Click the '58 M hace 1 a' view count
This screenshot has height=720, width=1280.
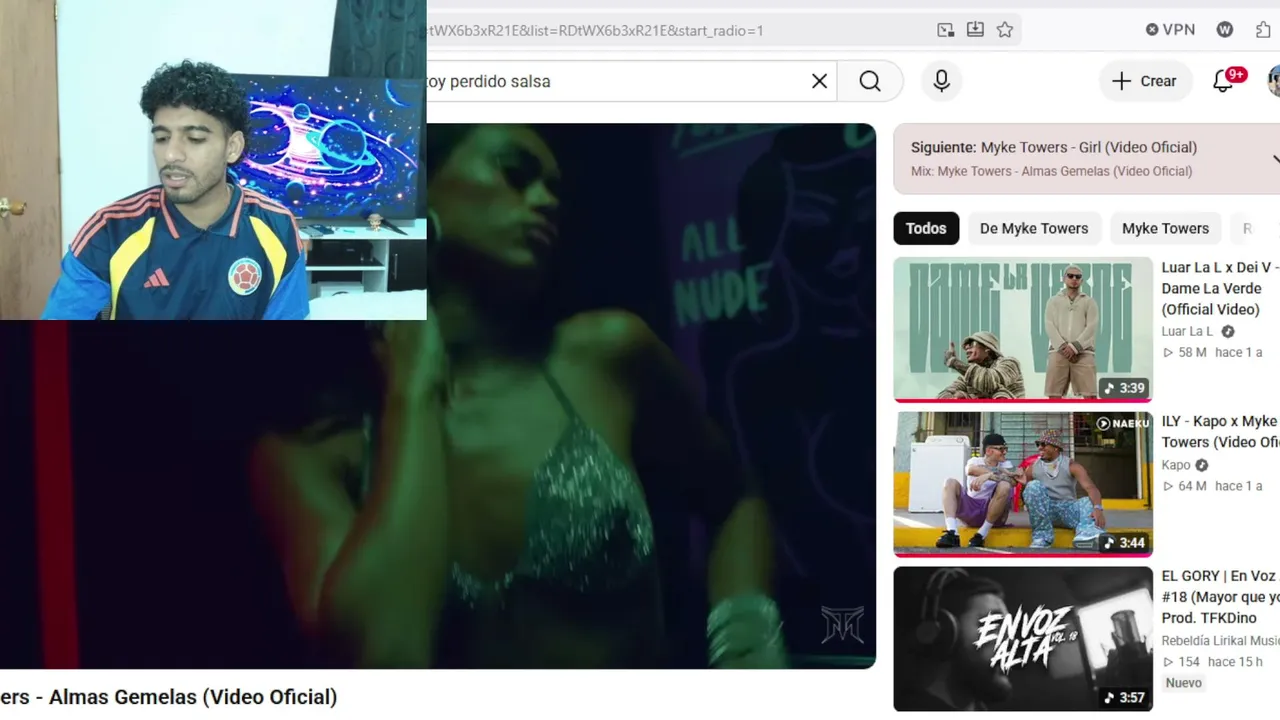point(1212,352)
